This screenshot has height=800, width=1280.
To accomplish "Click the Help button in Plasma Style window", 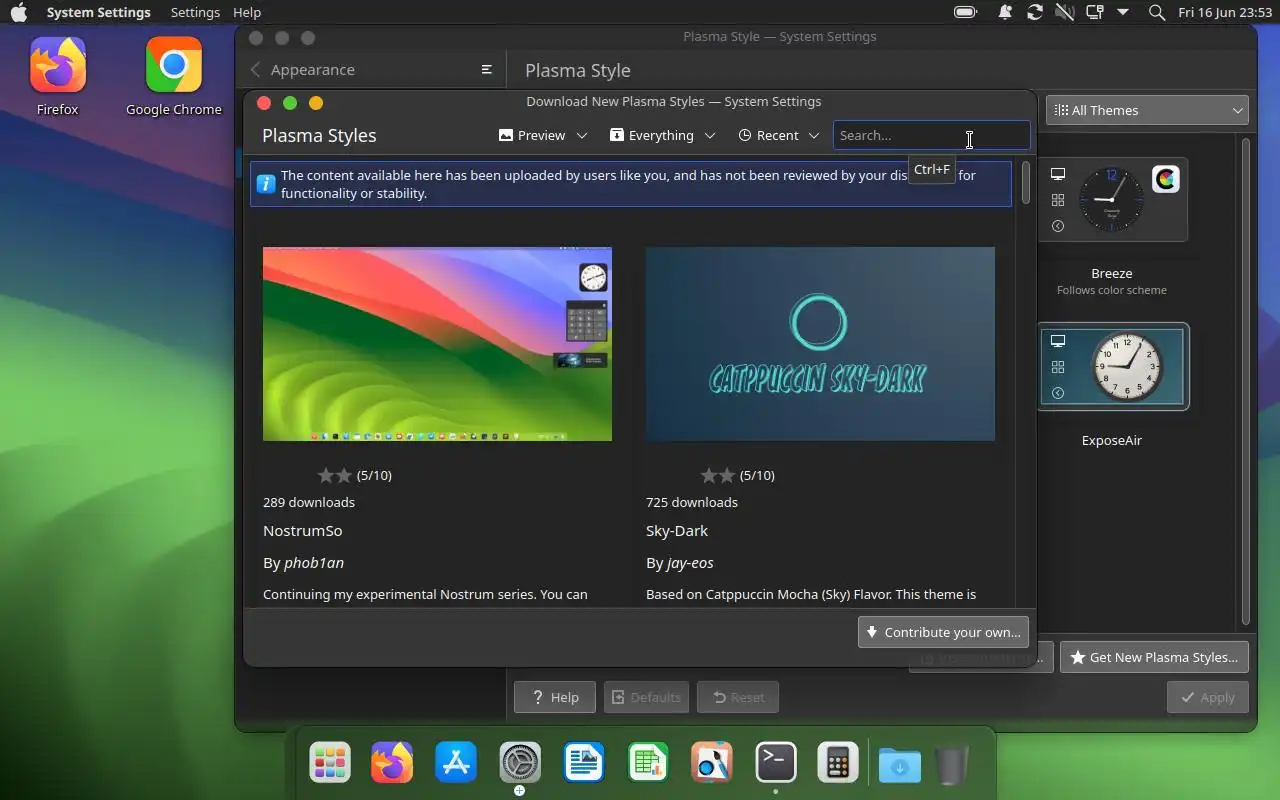I will [555, 697].
